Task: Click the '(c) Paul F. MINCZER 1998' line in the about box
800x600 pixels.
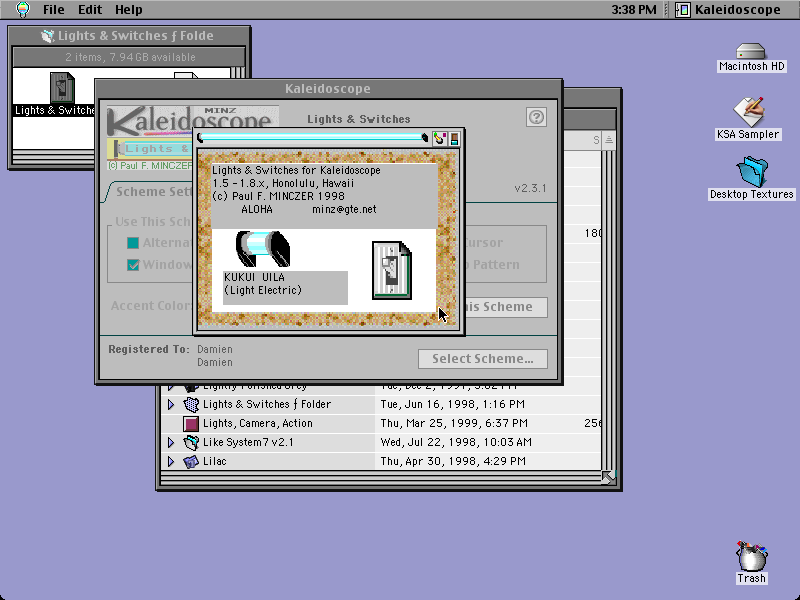Action: click(x=279, y=196)
